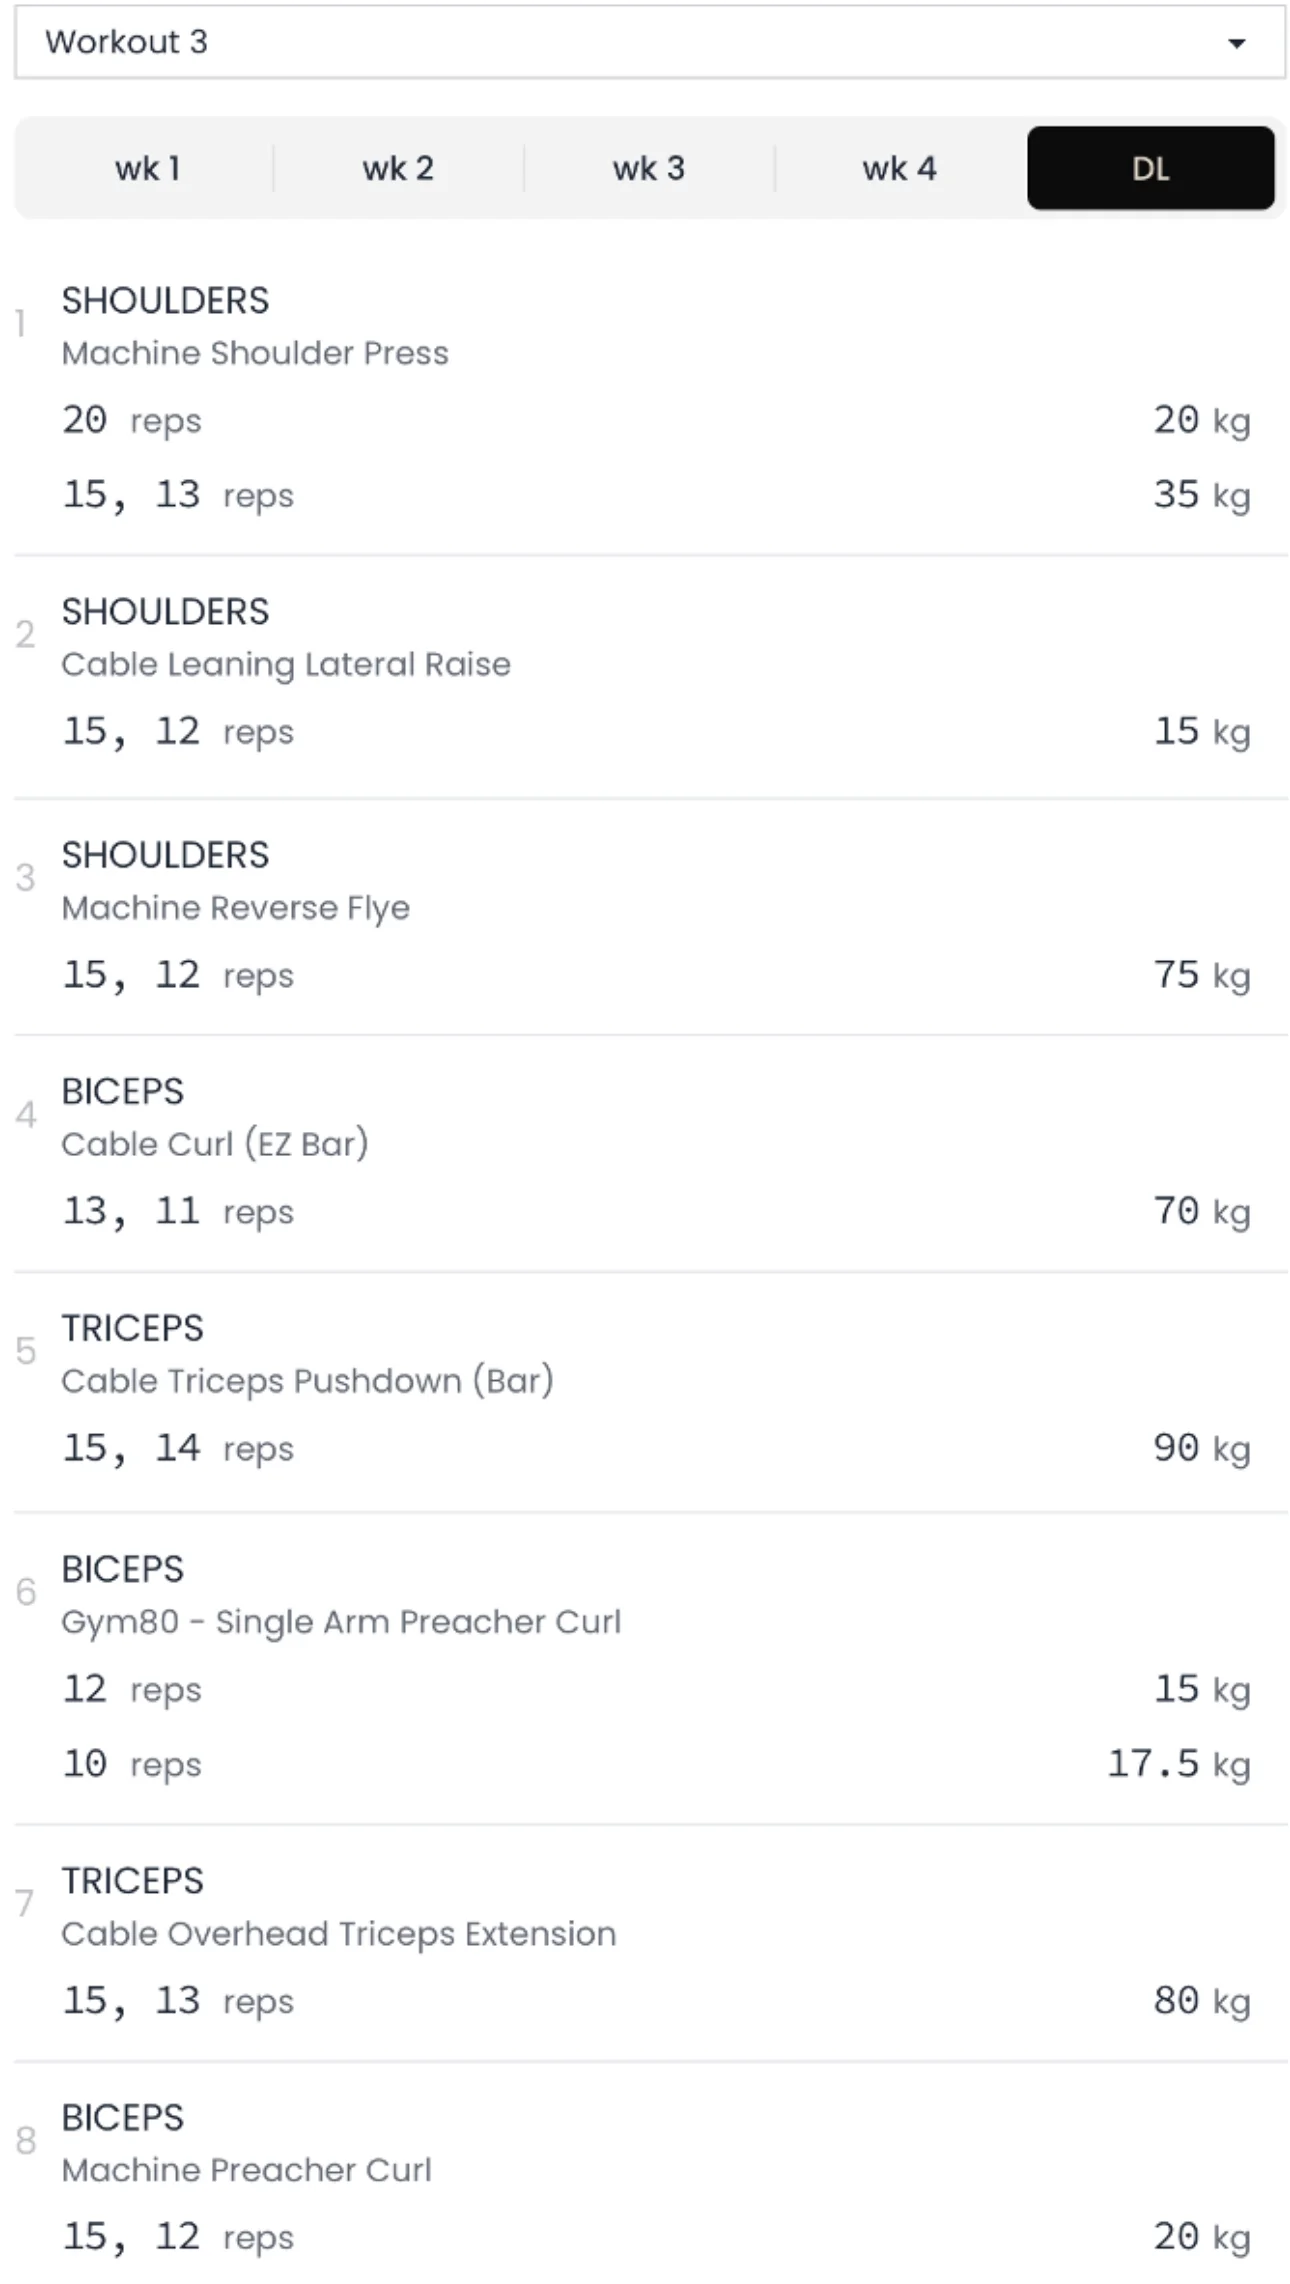
Task: Select the DL deload tab
Action: 1150,168
